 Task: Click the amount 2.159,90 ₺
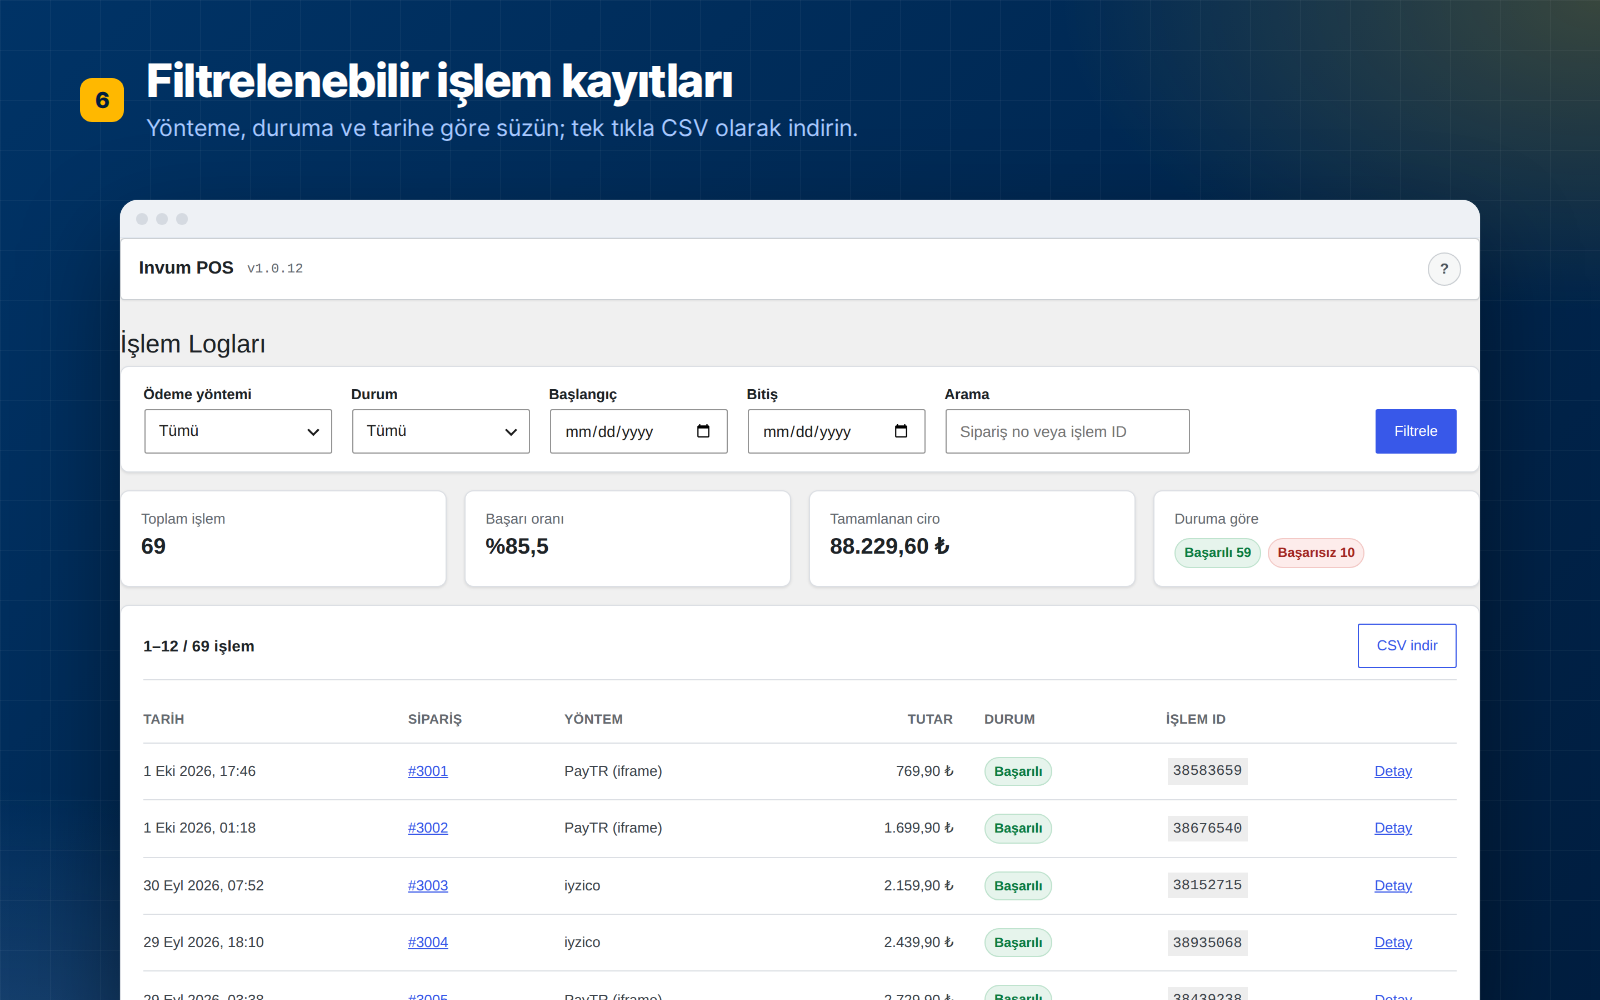[x=919, y=886]
